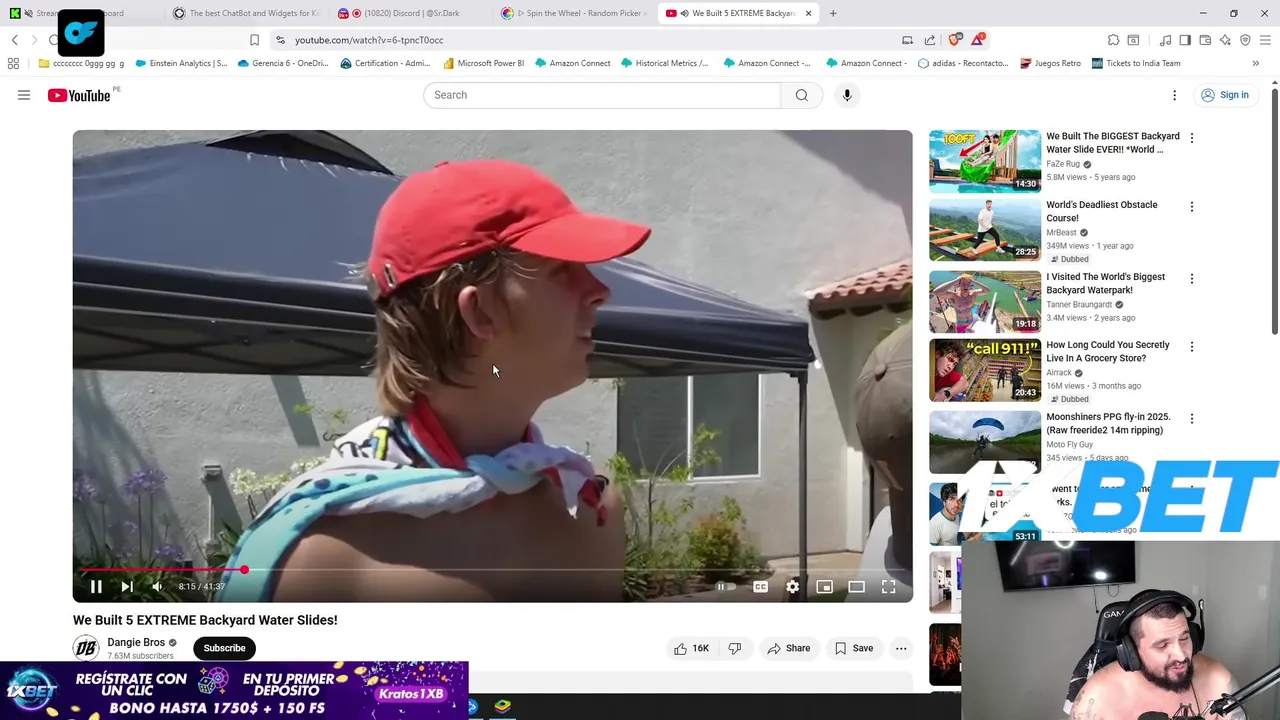Open the apps grid in bookmarks bar
Viewport: 1280px width, 720px height.
click(13, 63)
